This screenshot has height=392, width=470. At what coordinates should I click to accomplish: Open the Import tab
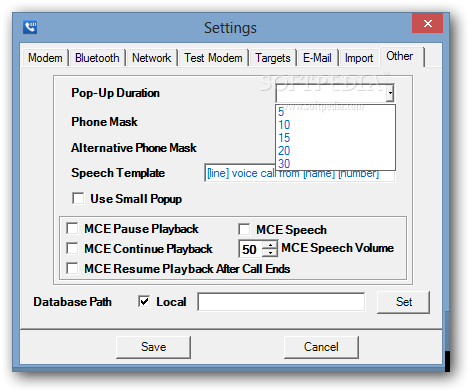359,58
